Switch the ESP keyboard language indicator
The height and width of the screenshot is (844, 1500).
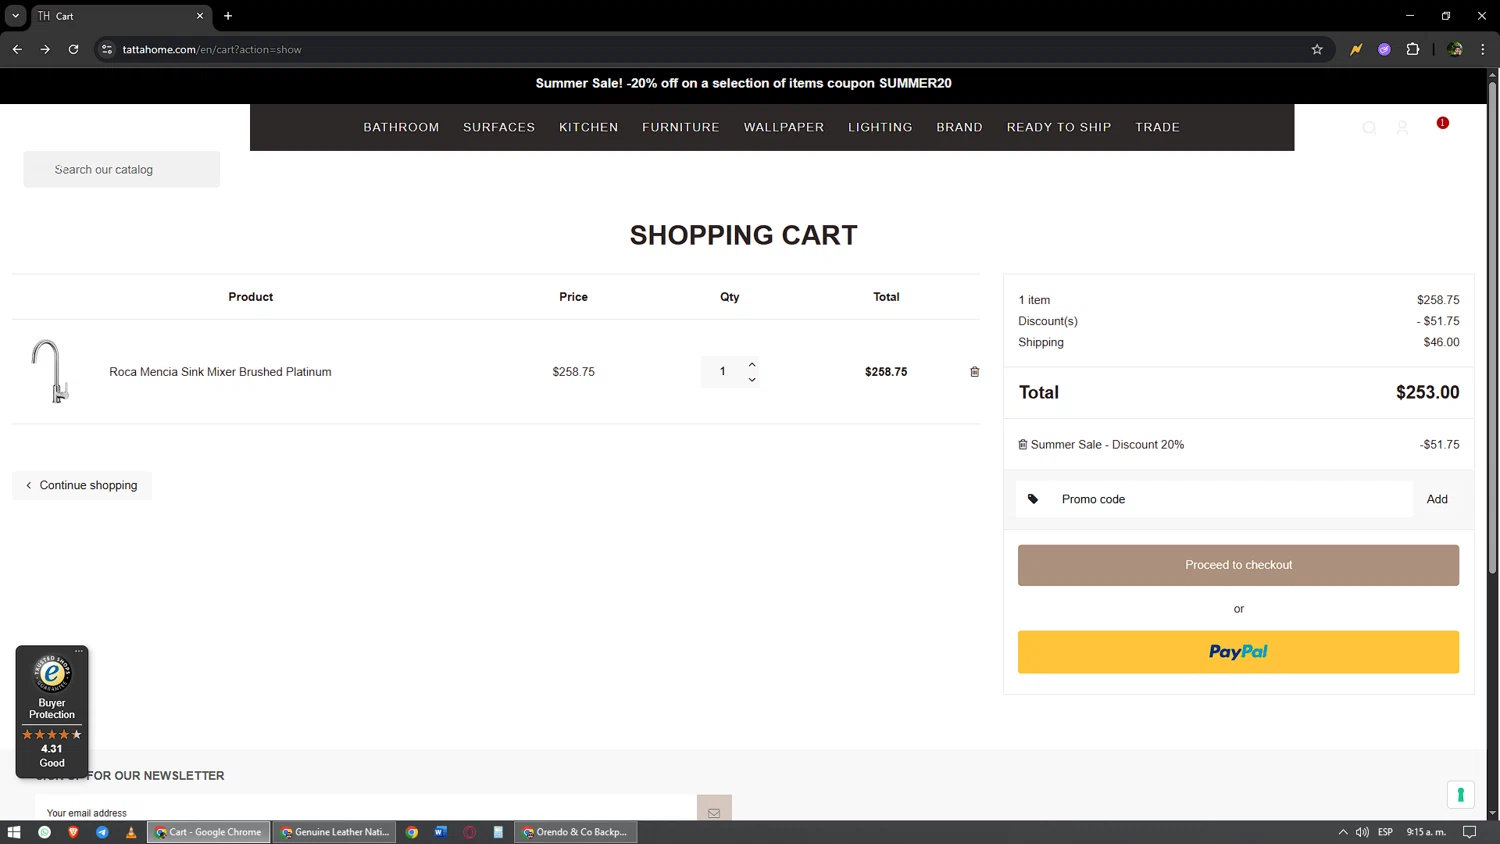[x=1385, y=832]
